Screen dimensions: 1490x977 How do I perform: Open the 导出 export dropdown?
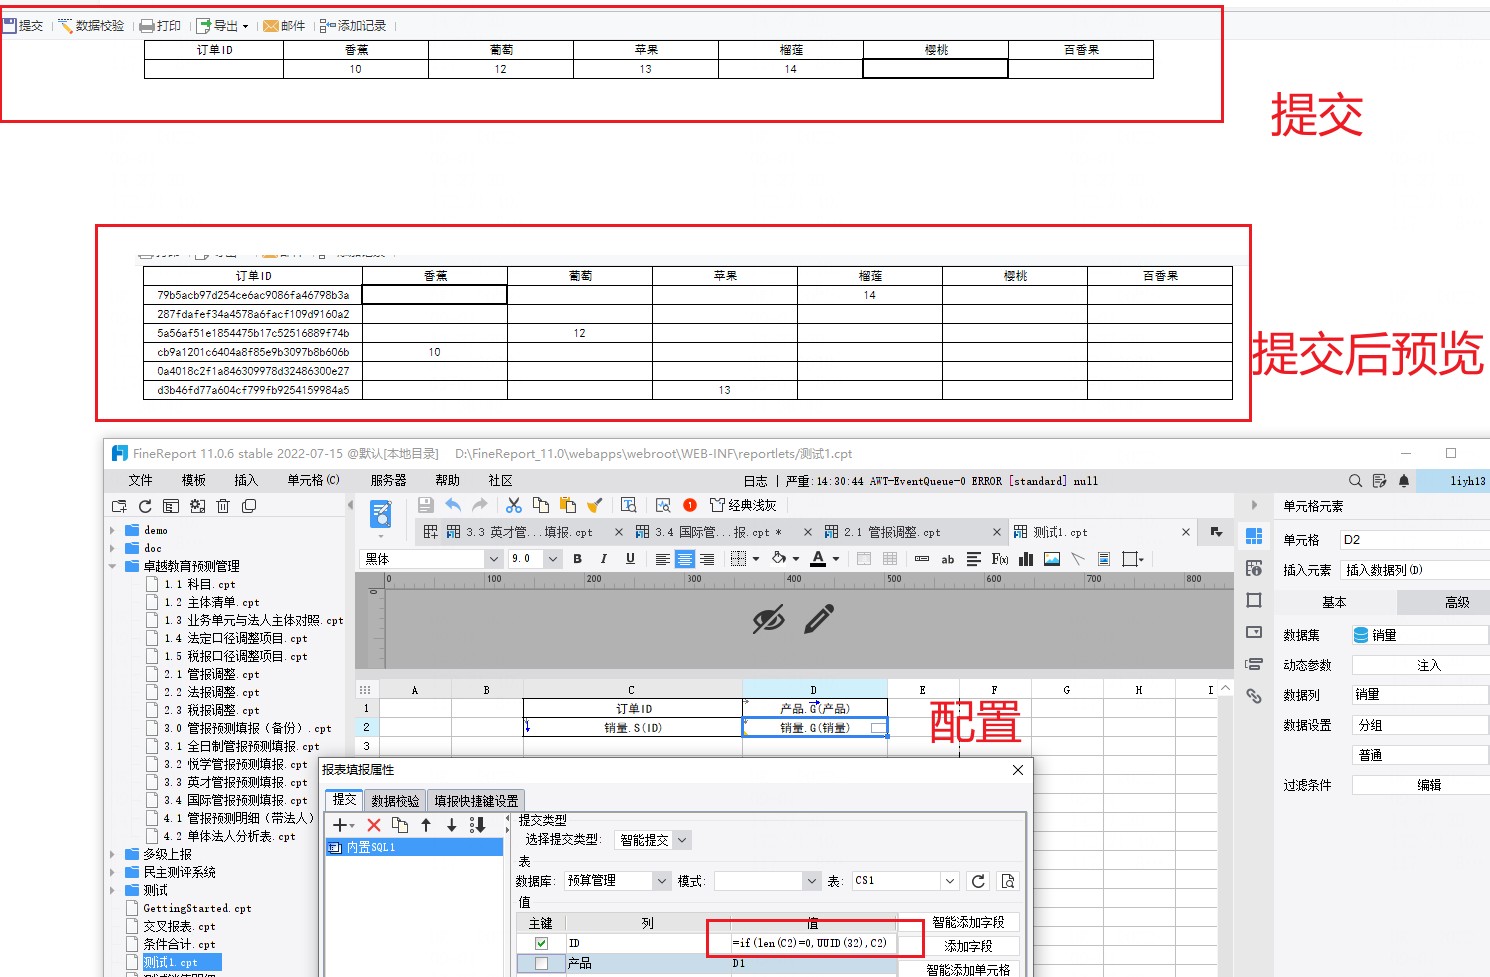click(x=222, y=26)
